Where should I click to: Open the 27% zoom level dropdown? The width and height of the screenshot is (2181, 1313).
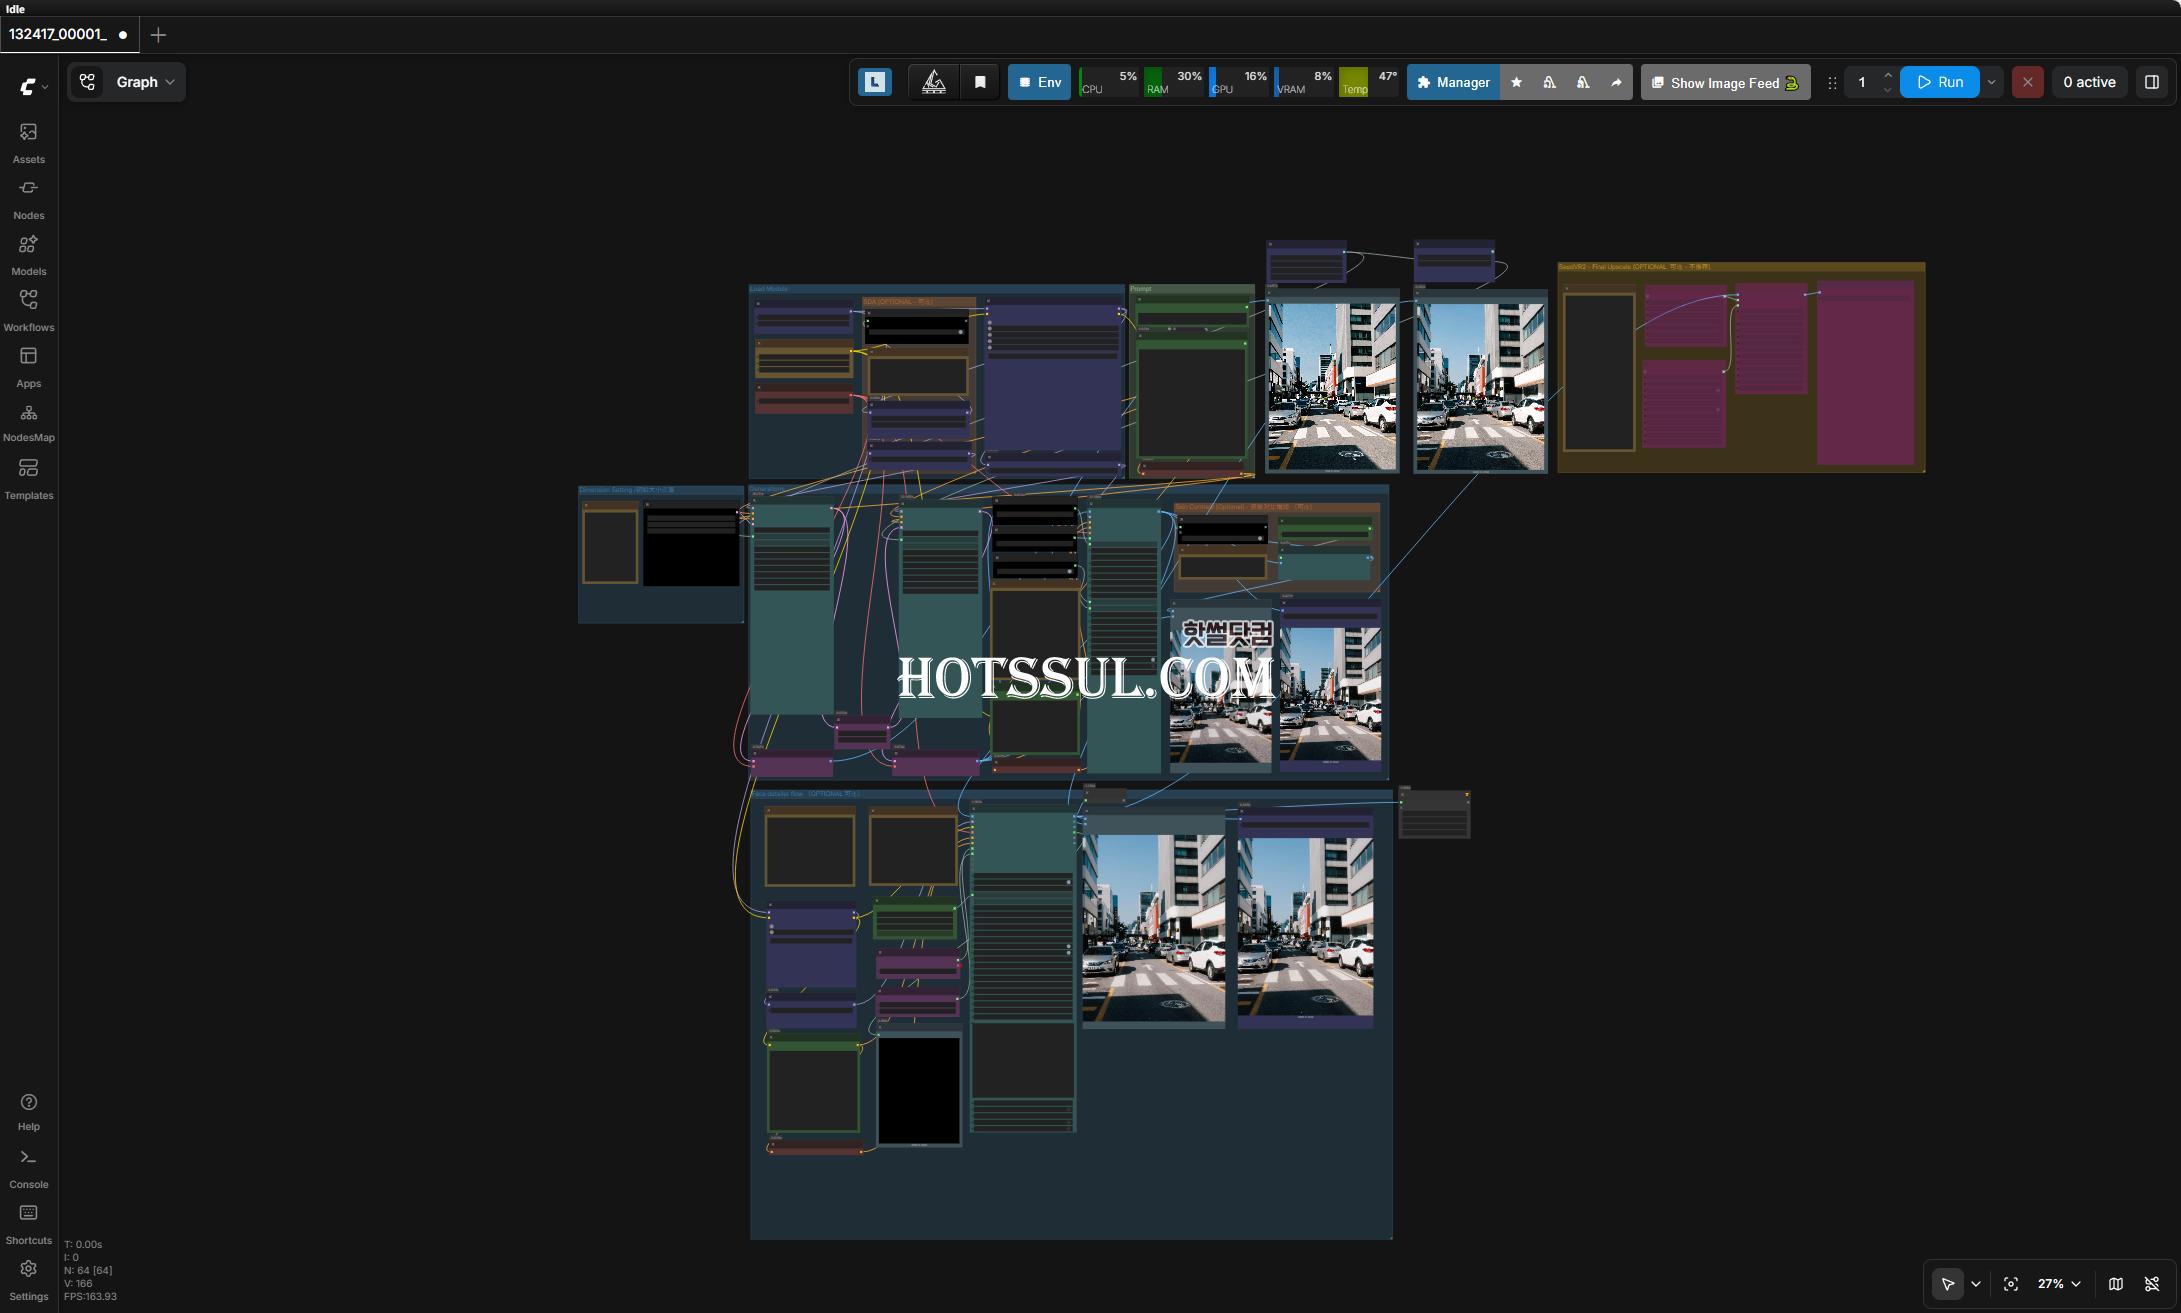(2058, 1284)
